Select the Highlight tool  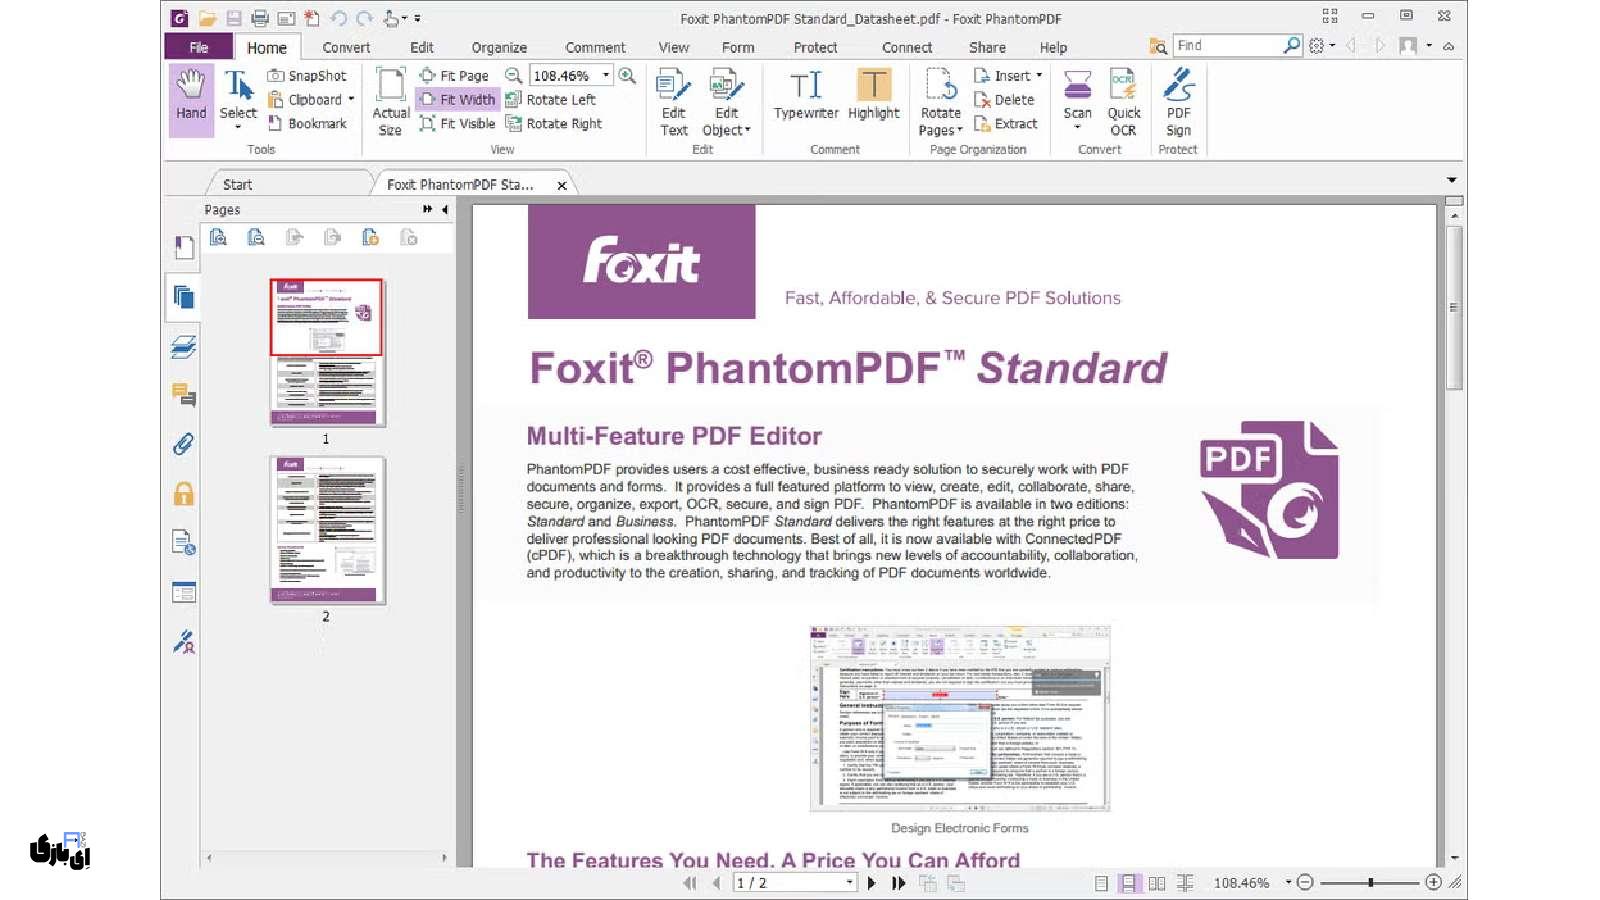pos(874,95)
